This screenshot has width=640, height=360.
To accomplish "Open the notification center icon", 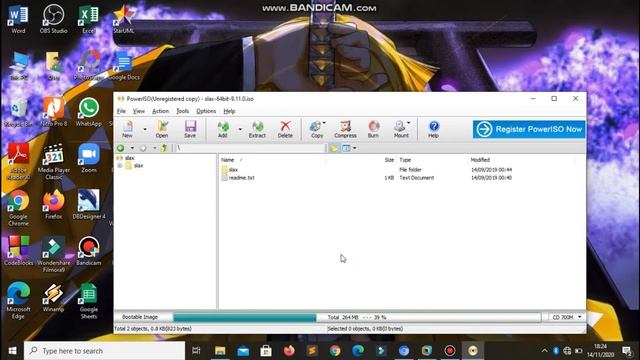I will 627,351.
